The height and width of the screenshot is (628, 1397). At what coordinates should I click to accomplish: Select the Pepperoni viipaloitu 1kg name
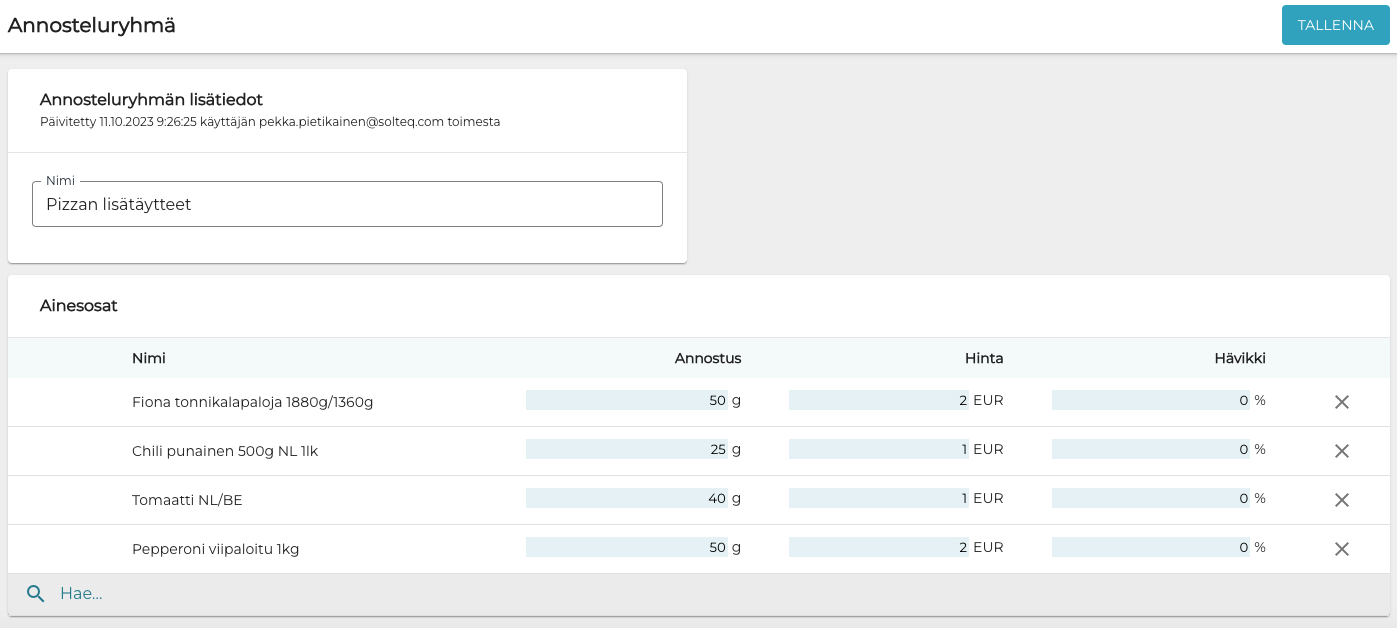216,549
